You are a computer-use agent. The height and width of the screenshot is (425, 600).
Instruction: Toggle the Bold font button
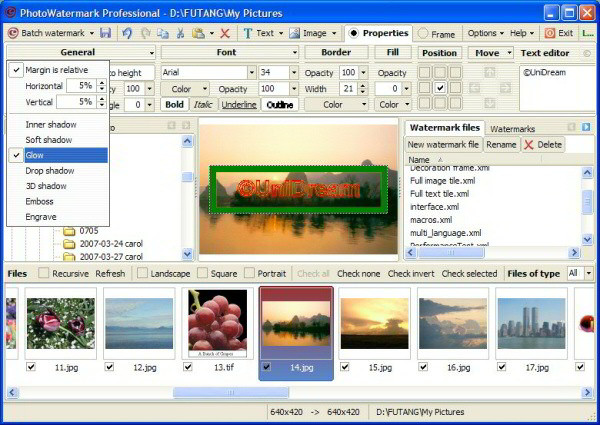pos(174,104)
